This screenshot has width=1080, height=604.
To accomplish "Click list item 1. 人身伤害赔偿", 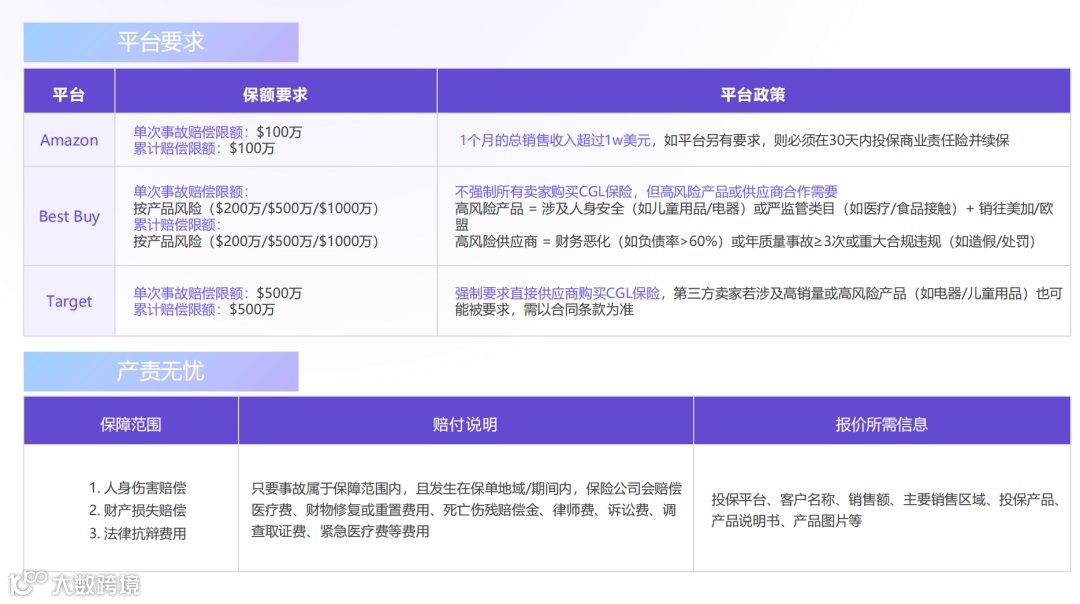I will tap(138, 488).
